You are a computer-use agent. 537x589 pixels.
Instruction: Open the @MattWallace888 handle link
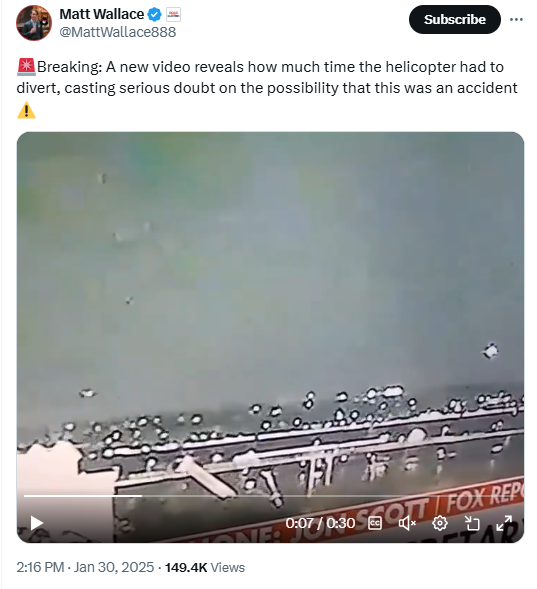(118, 32)
